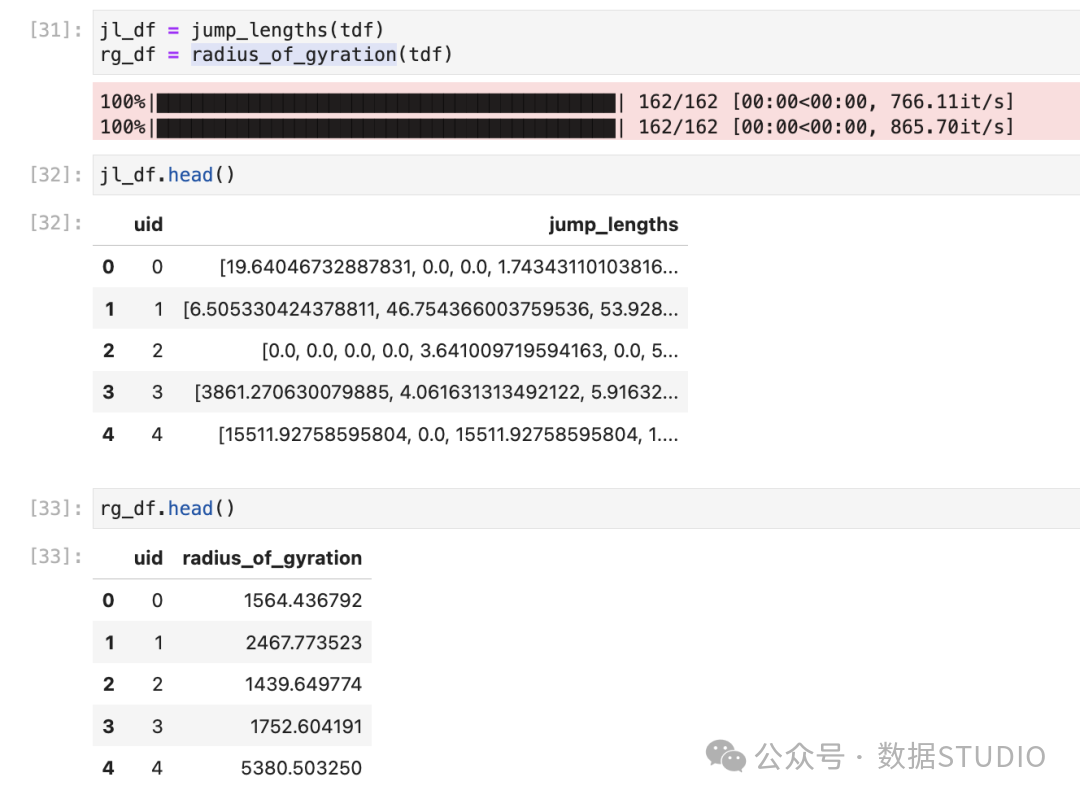
Task: Click the jump_lengths column header
Action: pos(613,225)
